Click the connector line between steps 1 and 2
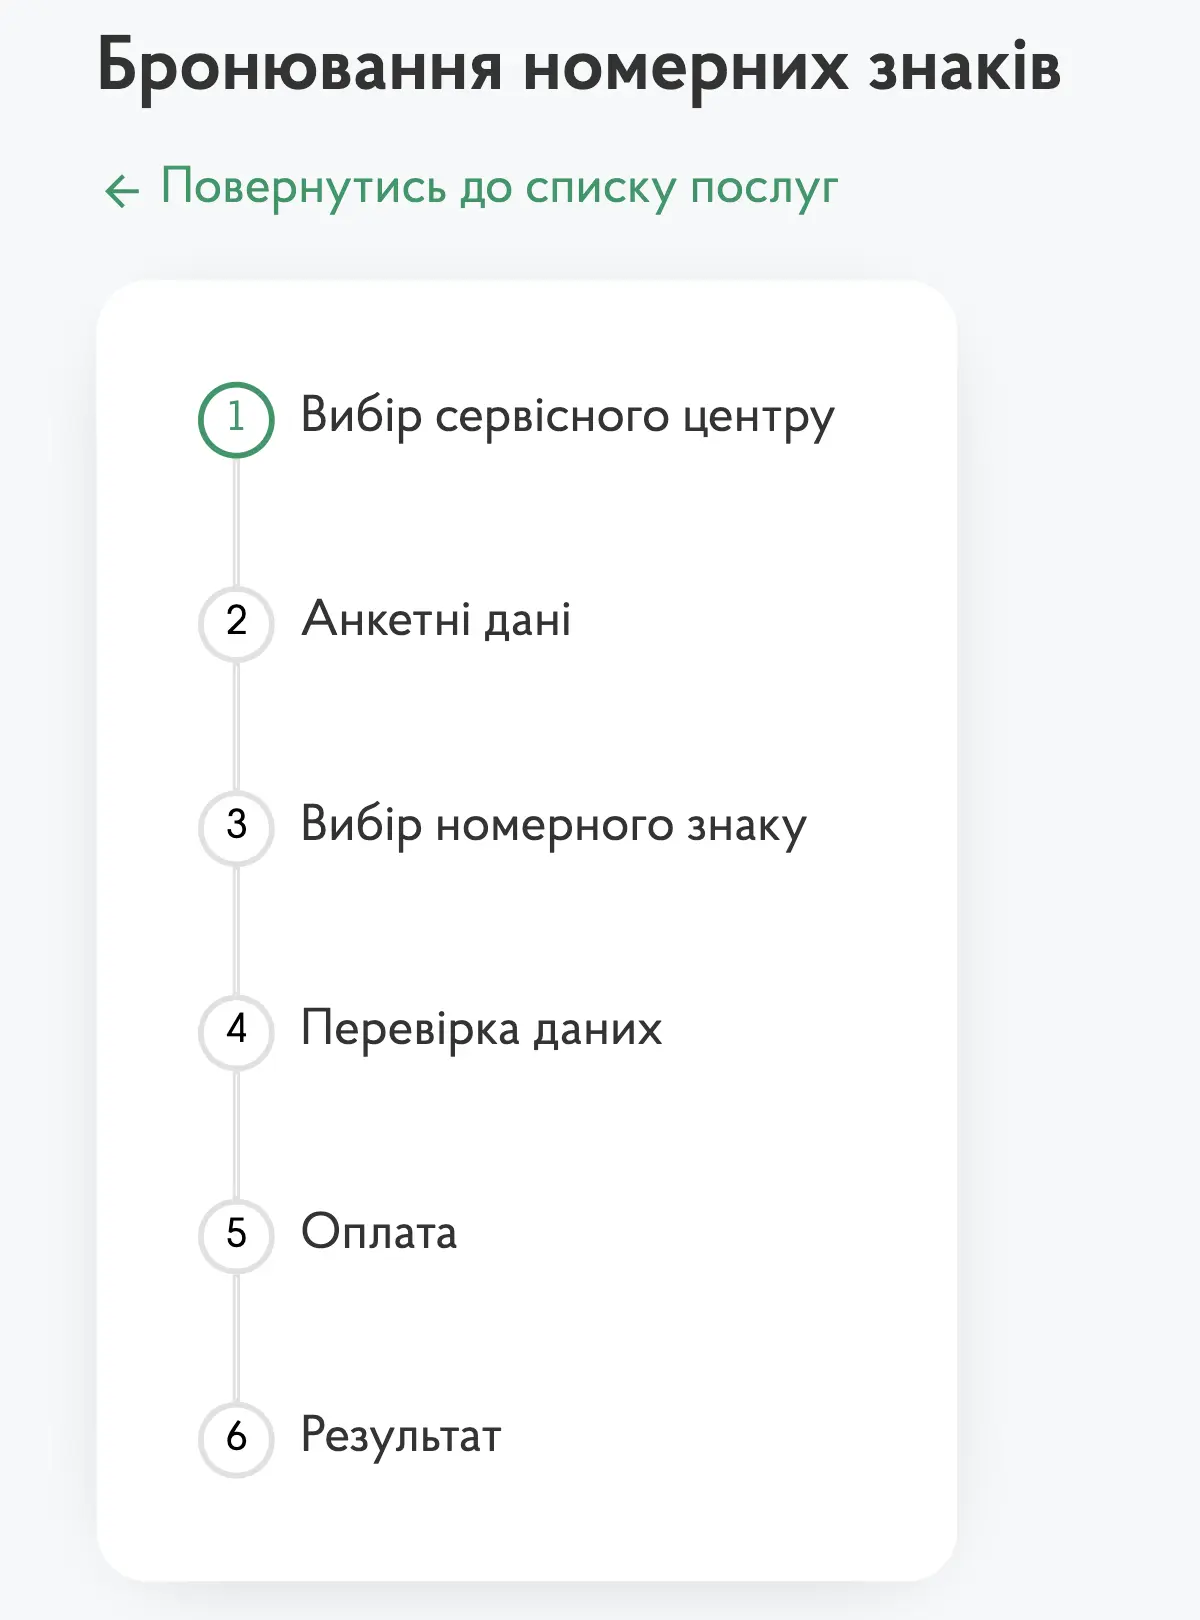Viewport: 1200px width, 1620px height. [236, 521]
